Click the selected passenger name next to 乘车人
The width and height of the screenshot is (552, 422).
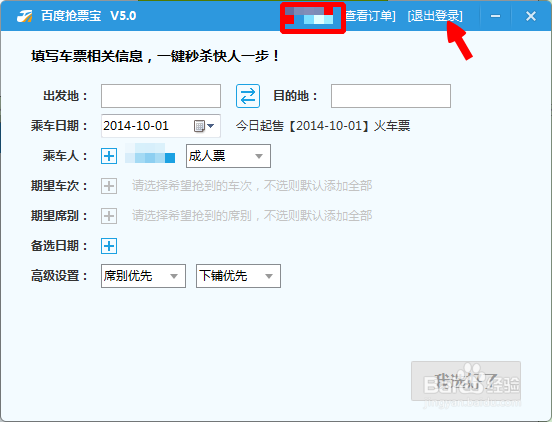[x=150, y=153]
